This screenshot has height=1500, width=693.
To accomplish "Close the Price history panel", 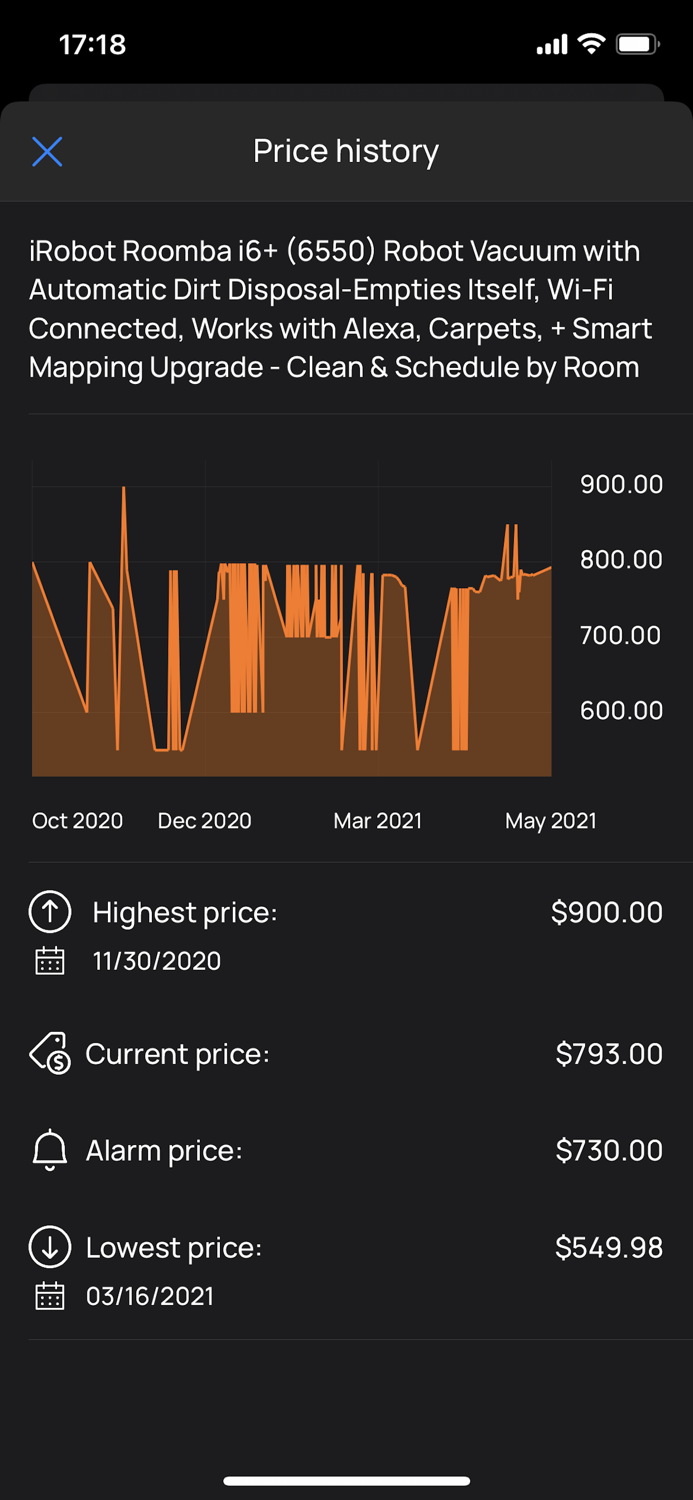I will [47, 151].
